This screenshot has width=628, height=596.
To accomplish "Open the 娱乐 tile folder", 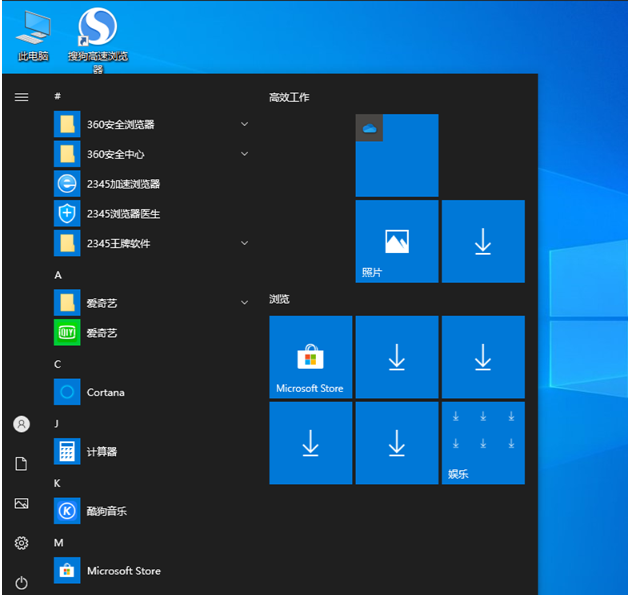I will pyautogui.click(x=483, y=443).
